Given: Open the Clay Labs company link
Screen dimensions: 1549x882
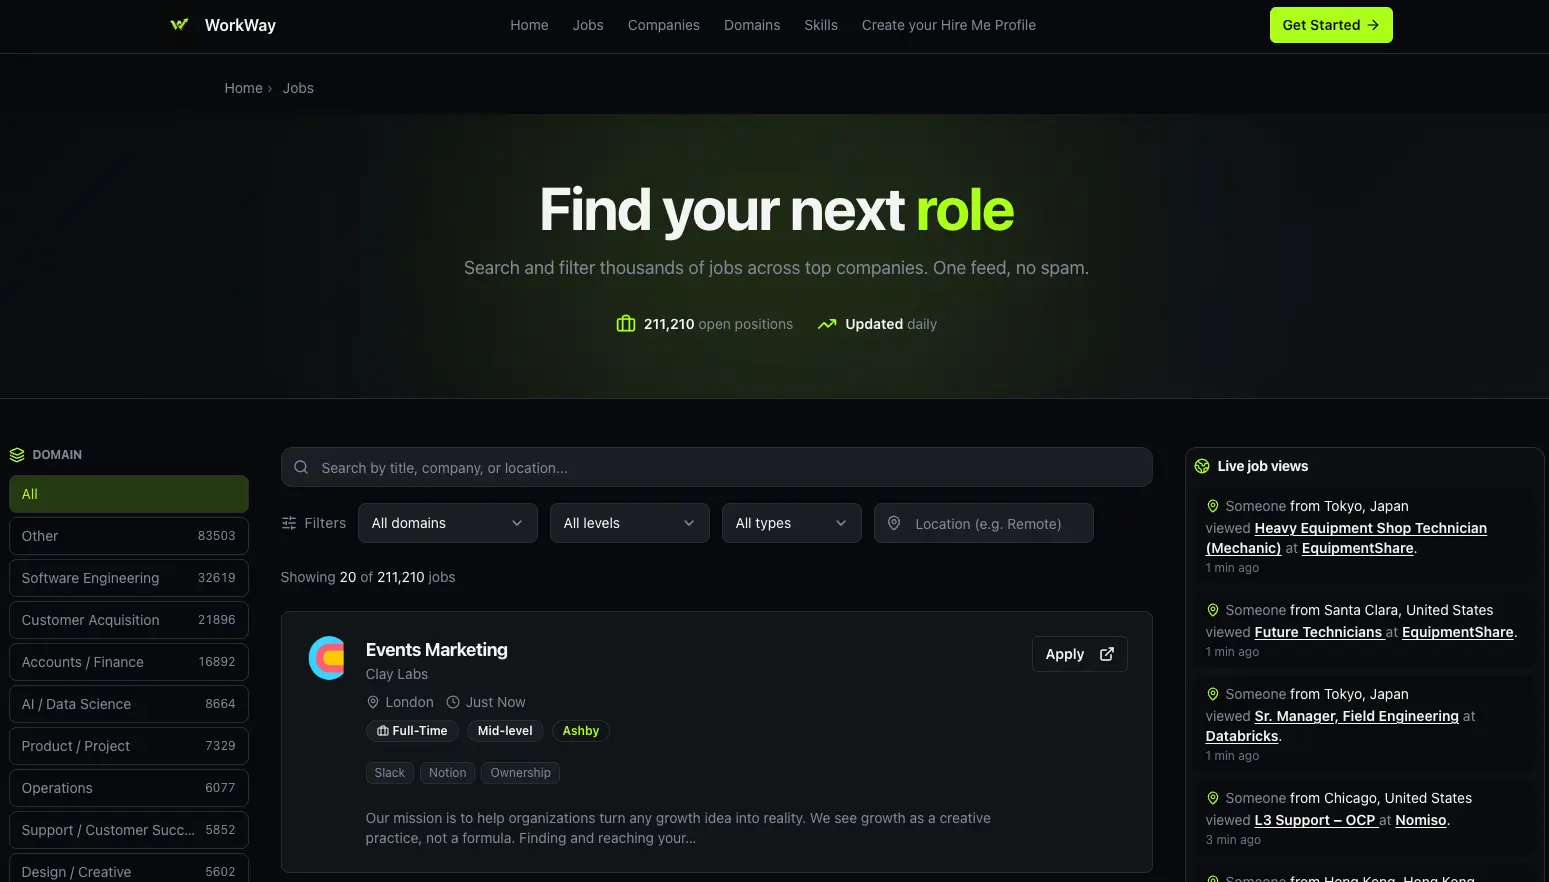Looking at the screenshot, I should pos(397,674).
